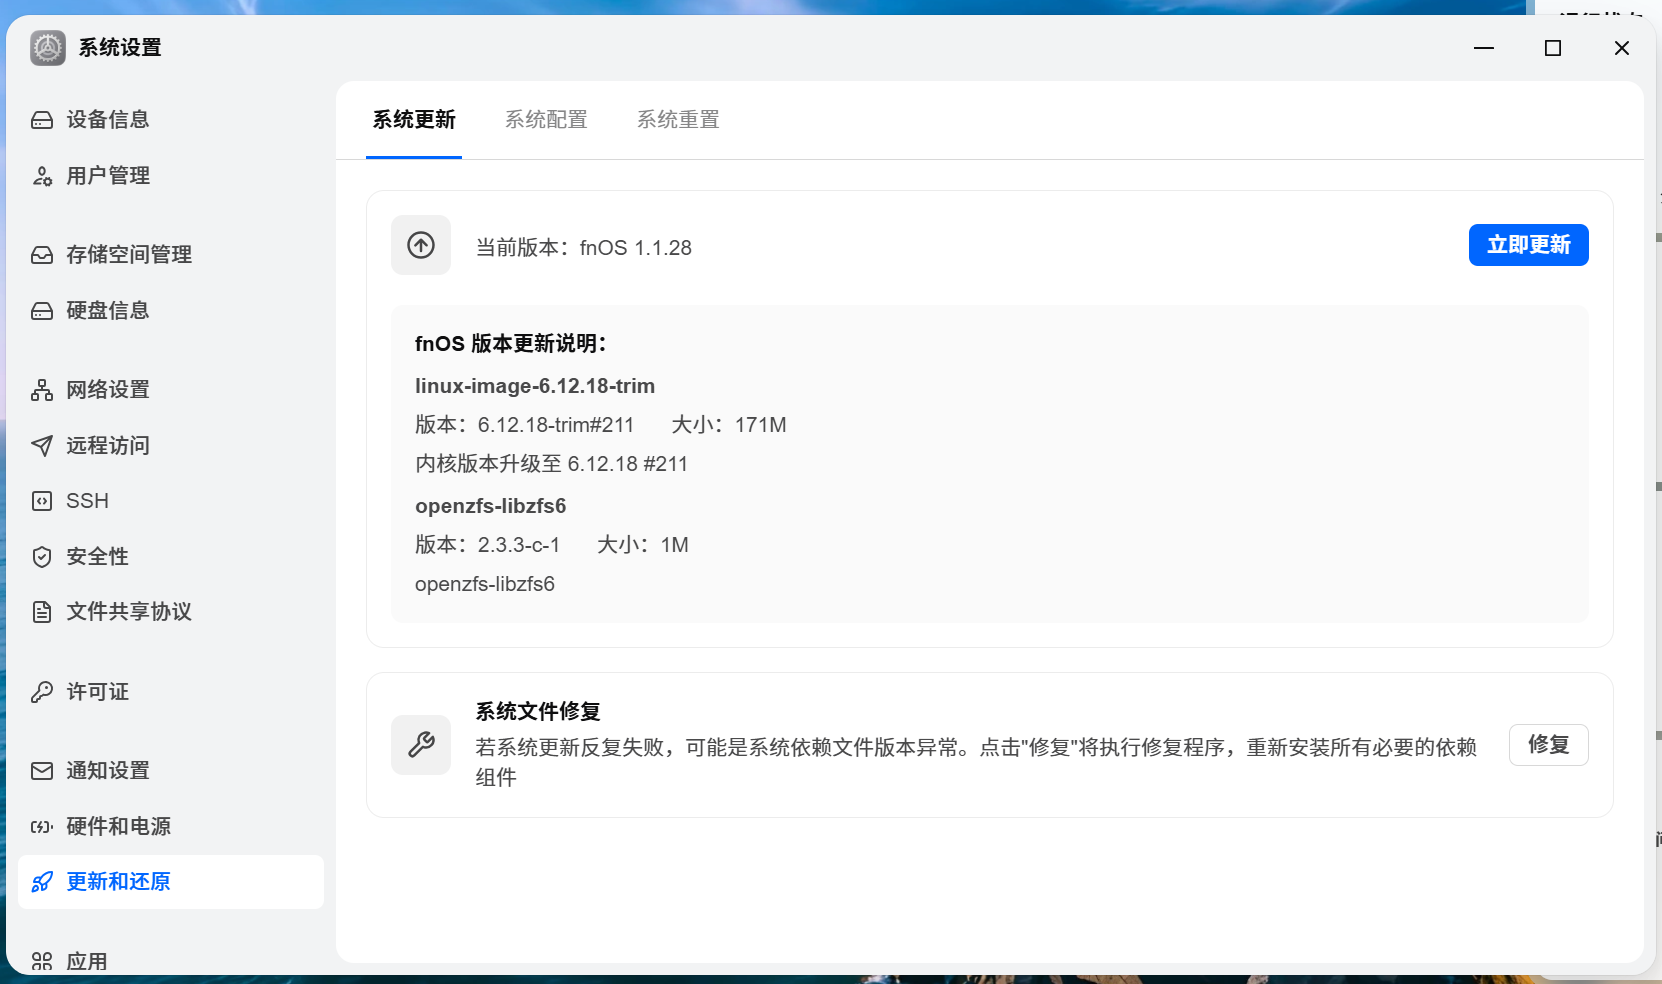1662x984 pixels.
Task: Click the 大小: 171M text
Action: (x=729, y=425)
